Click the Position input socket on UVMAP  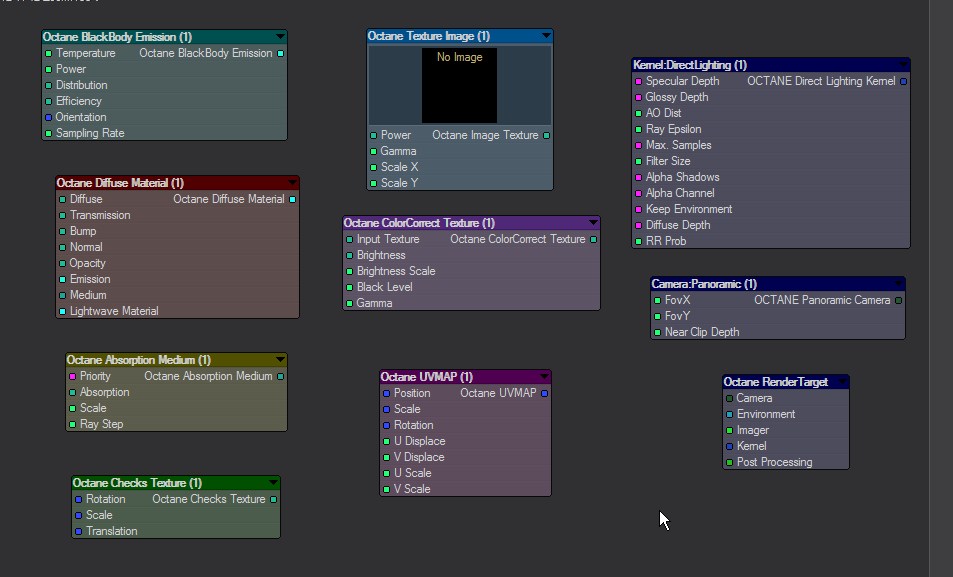[386, 393]
